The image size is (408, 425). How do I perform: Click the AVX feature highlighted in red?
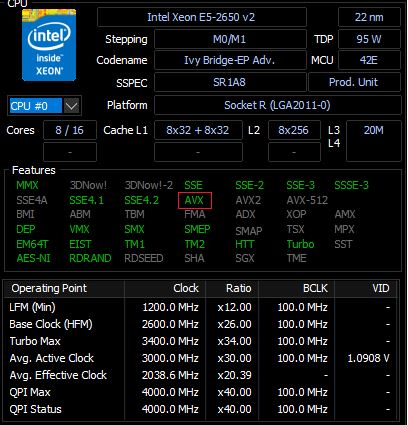coord(195,200)
